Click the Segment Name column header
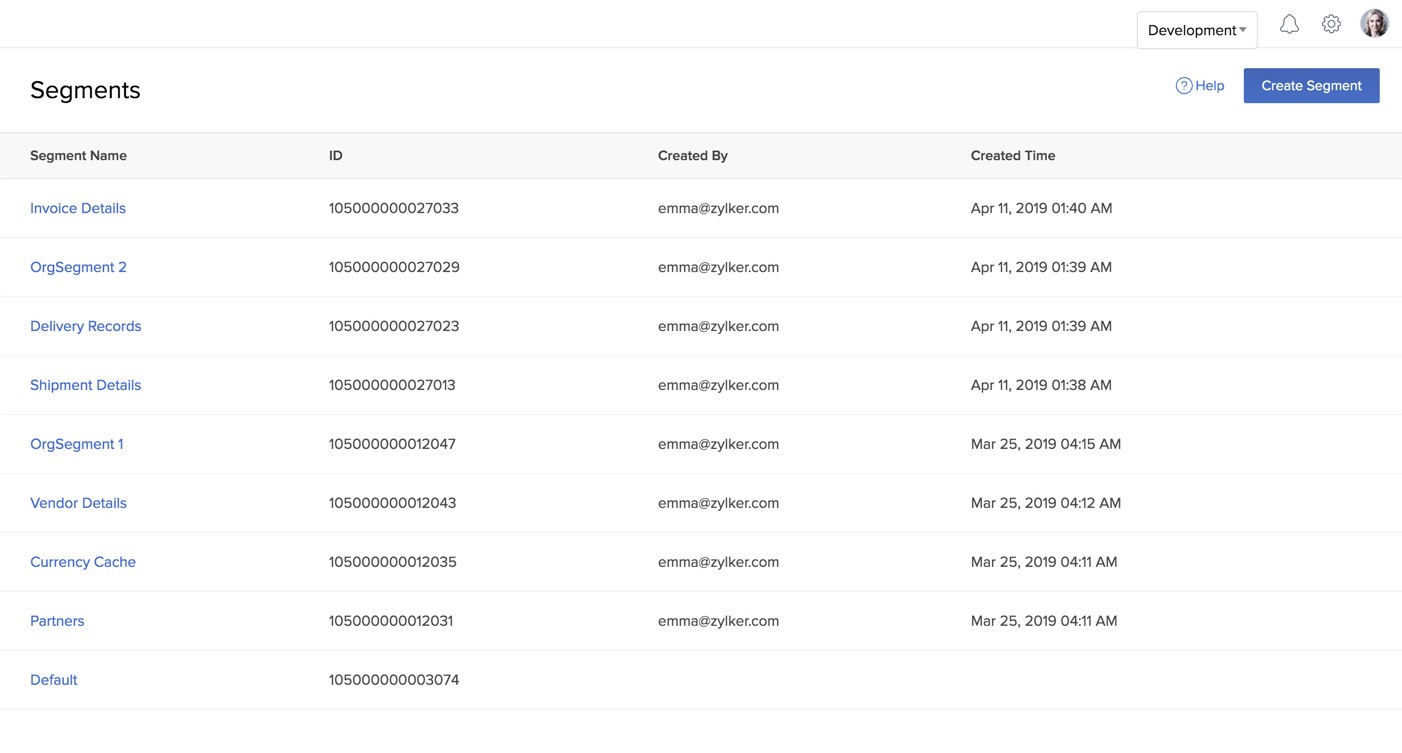The image size is (1402, 753). click(x=78, y=156)
